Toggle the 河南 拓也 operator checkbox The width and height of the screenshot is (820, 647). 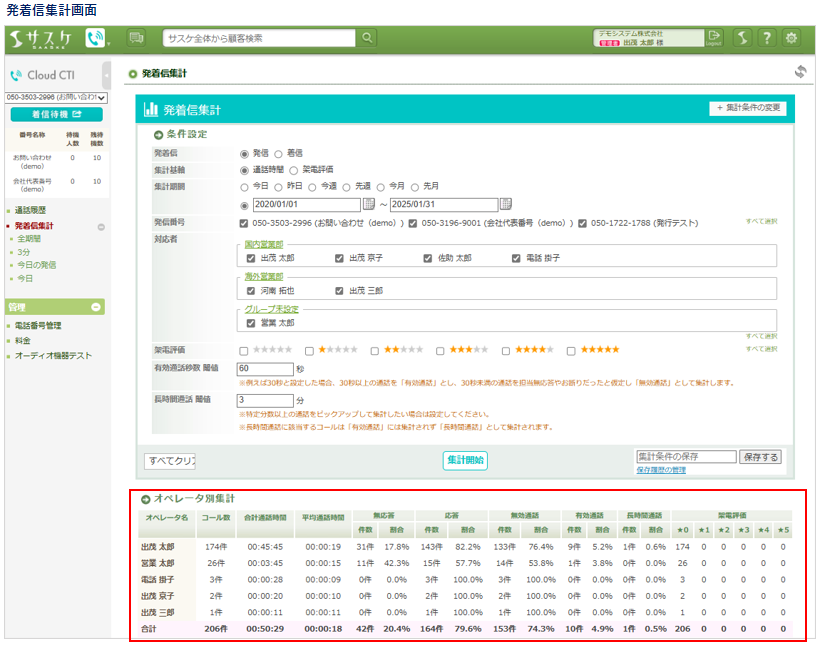click(250, 291)
